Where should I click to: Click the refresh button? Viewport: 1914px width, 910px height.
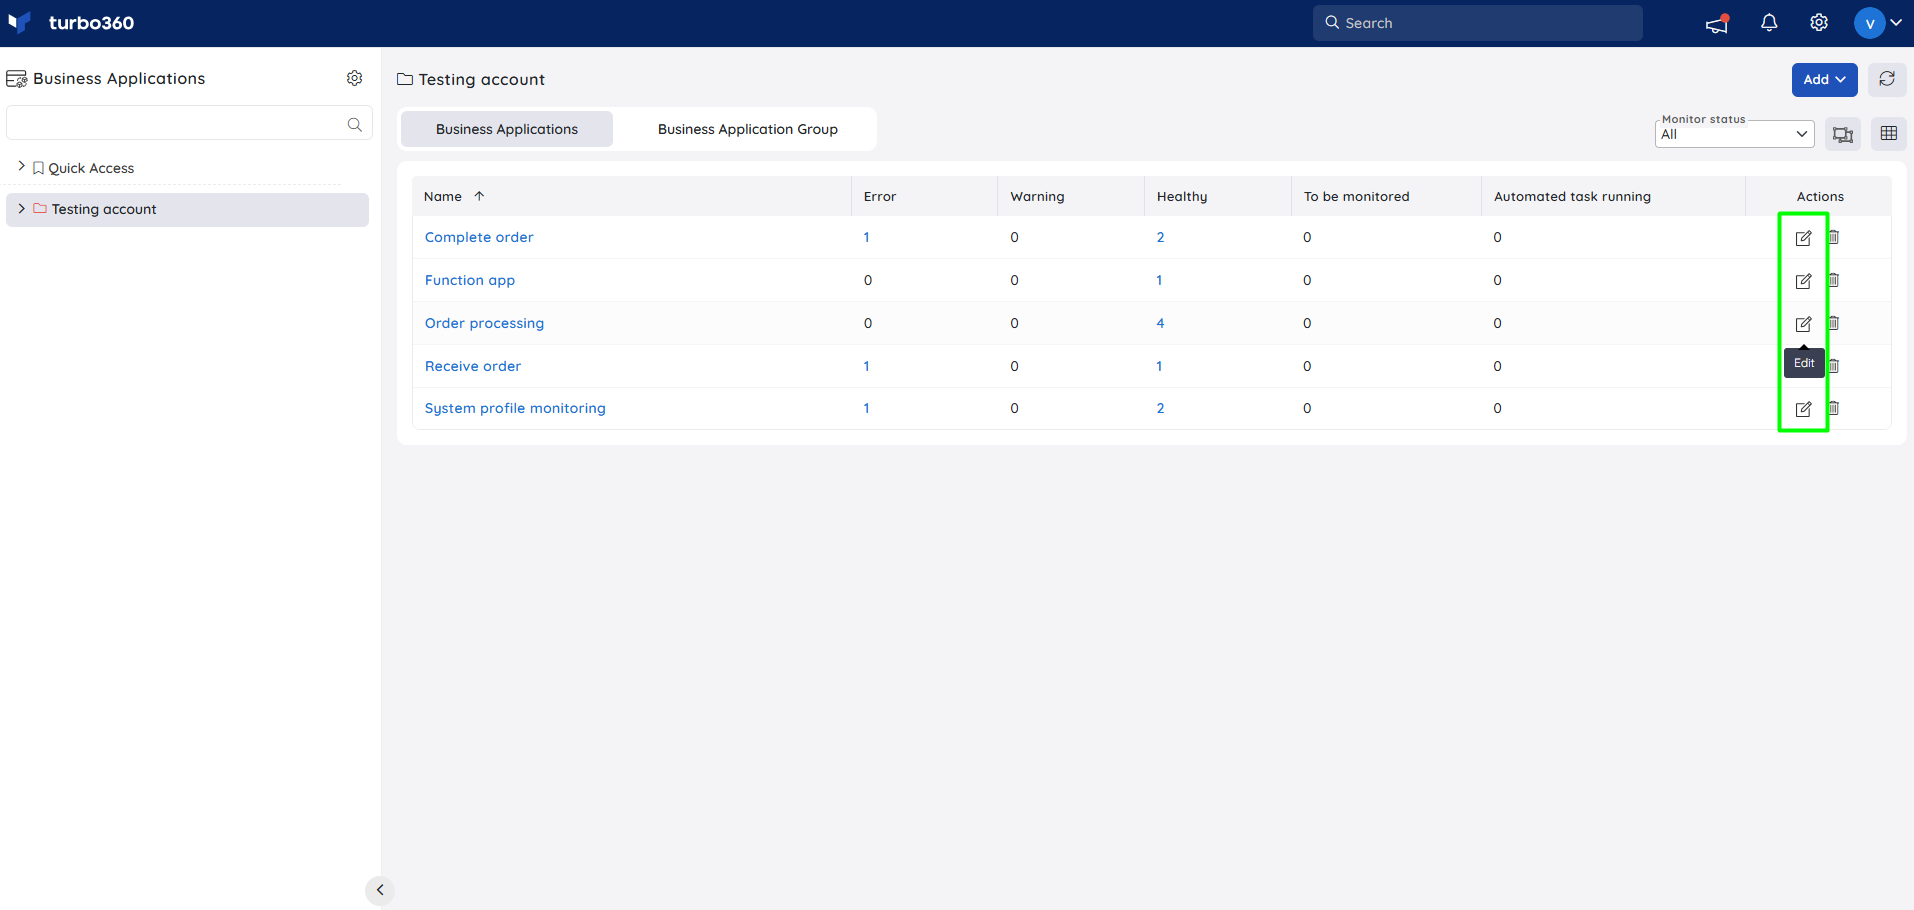(1887, 79)
